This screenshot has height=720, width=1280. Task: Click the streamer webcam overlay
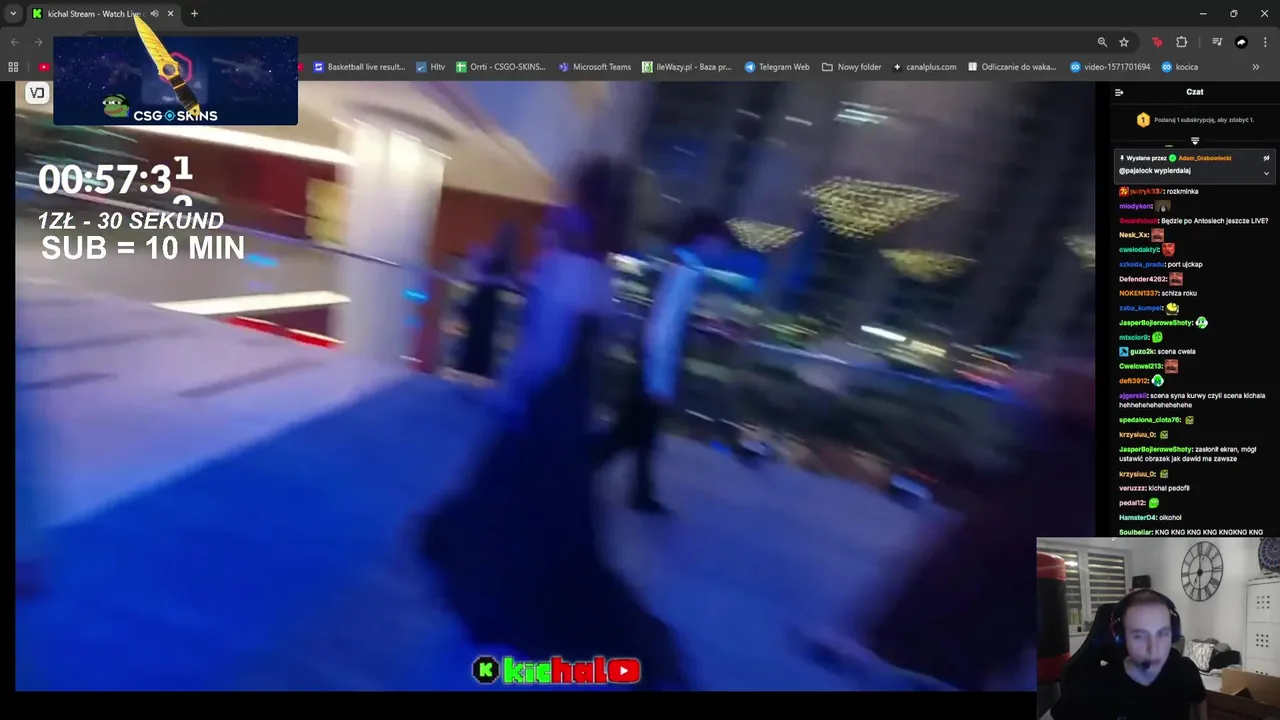(1158, 629)
